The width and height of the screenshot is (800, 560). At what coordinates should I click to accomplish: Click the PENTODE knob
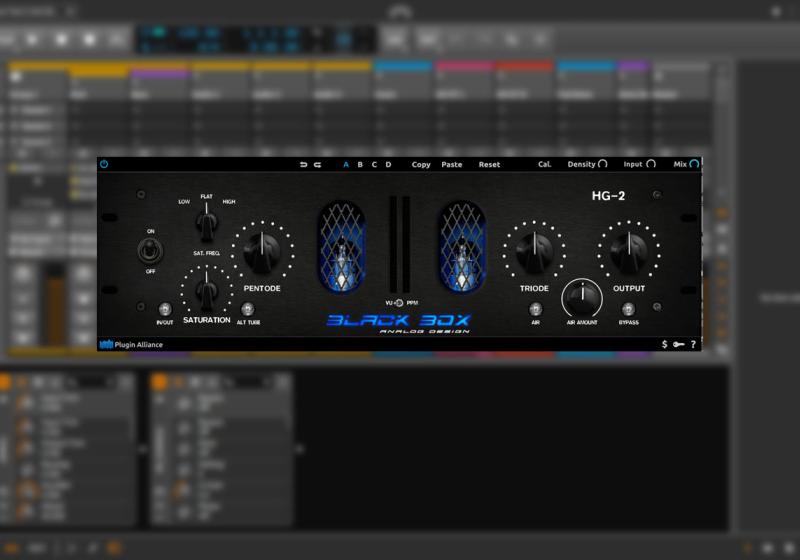pos(262,252)
